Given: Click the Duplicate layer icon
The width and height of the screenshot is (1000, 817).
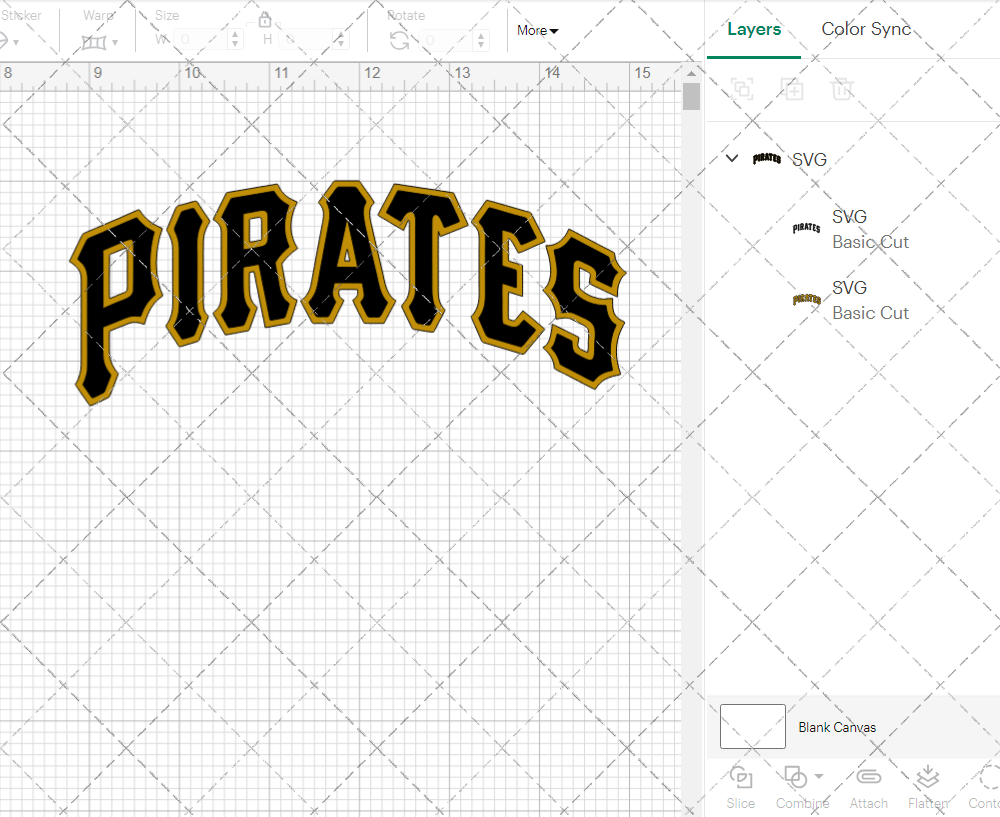Looking at the screenshot, I should click(x=792, y=89).
